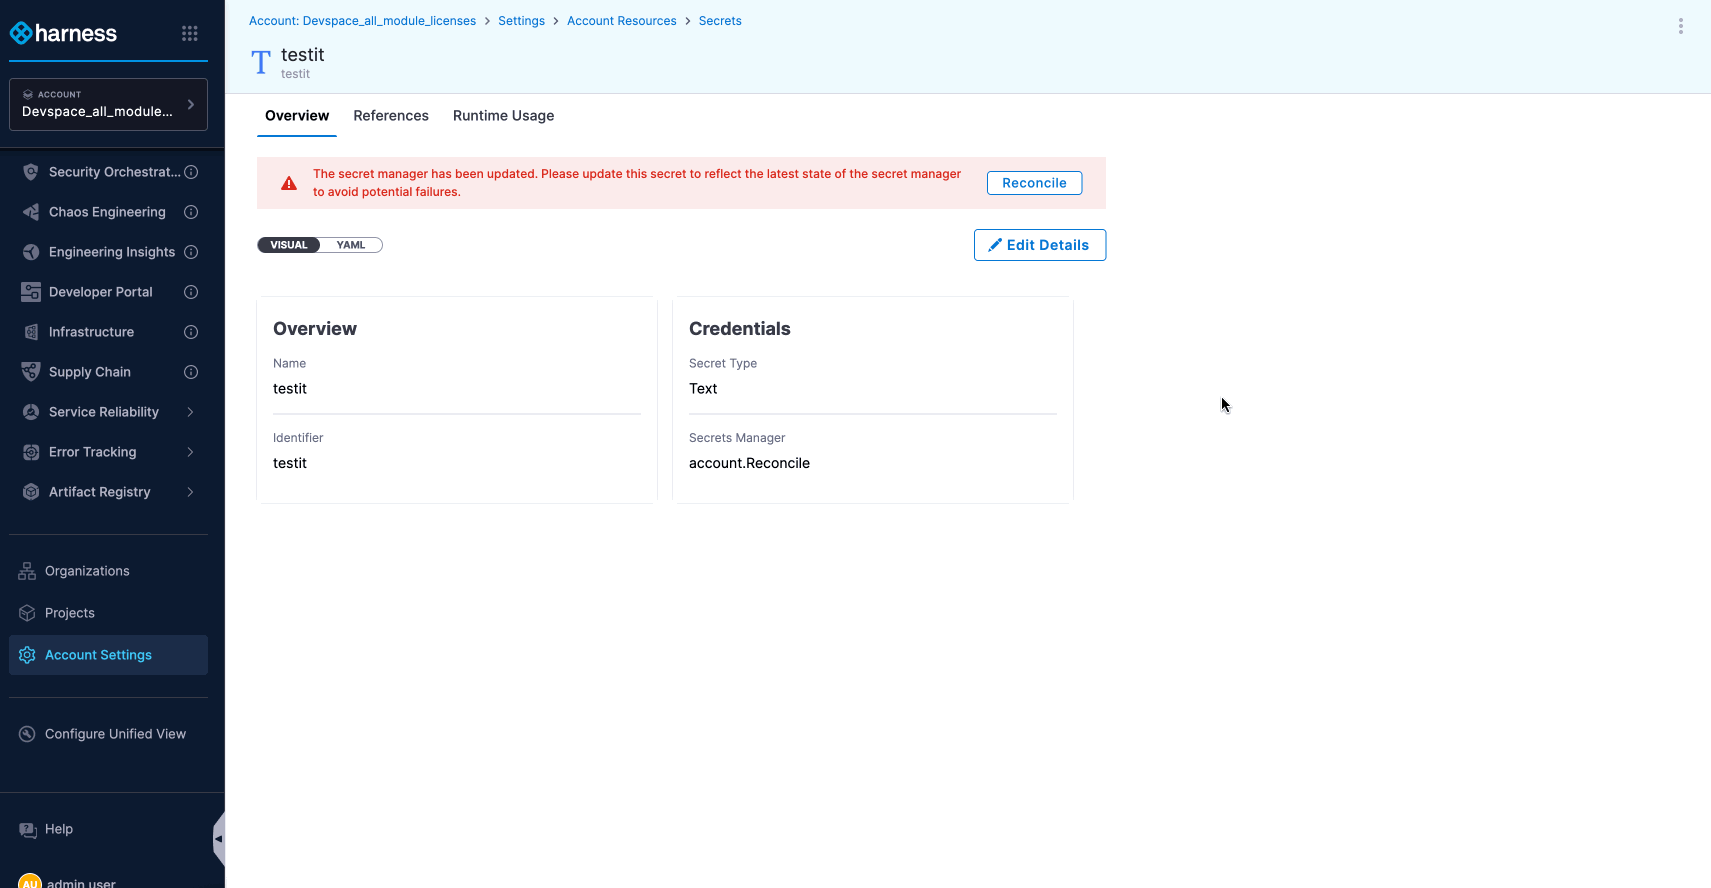Click Edit Details button
This screenshot has height=888, width=1711.
1039,245
